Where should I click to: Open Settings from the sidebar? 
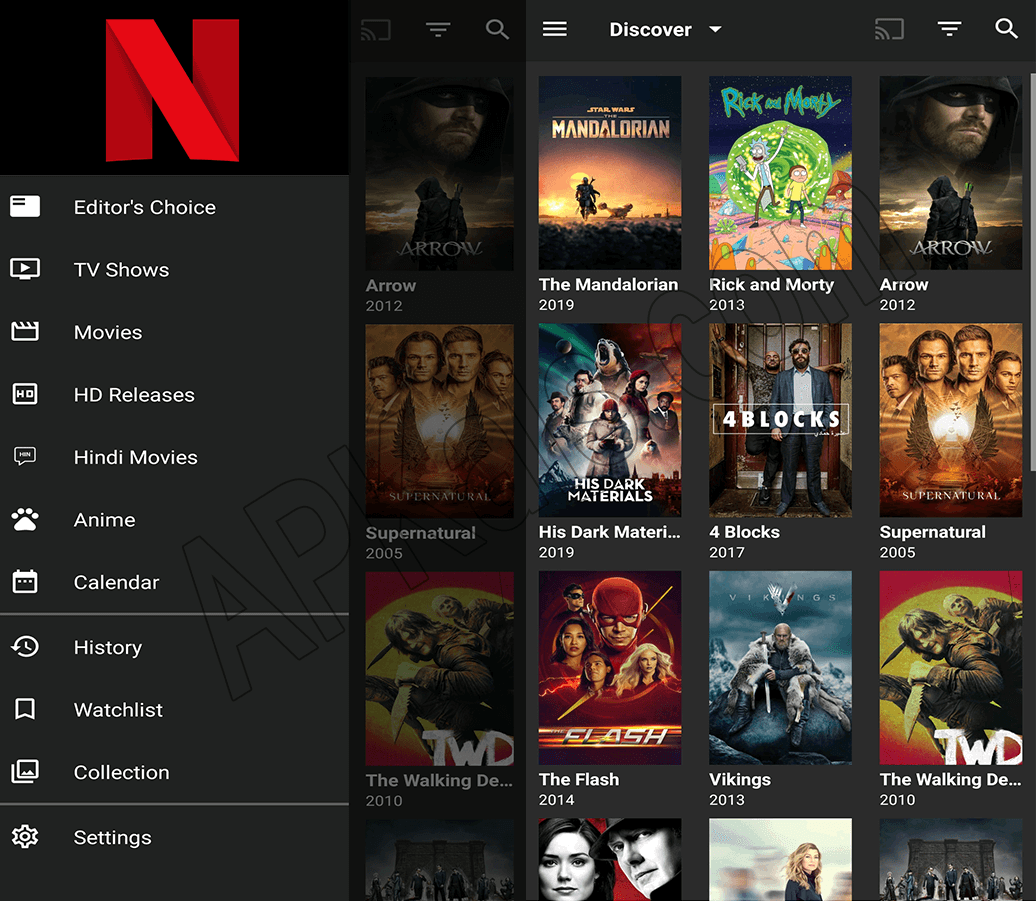click(x=25, y=837)
